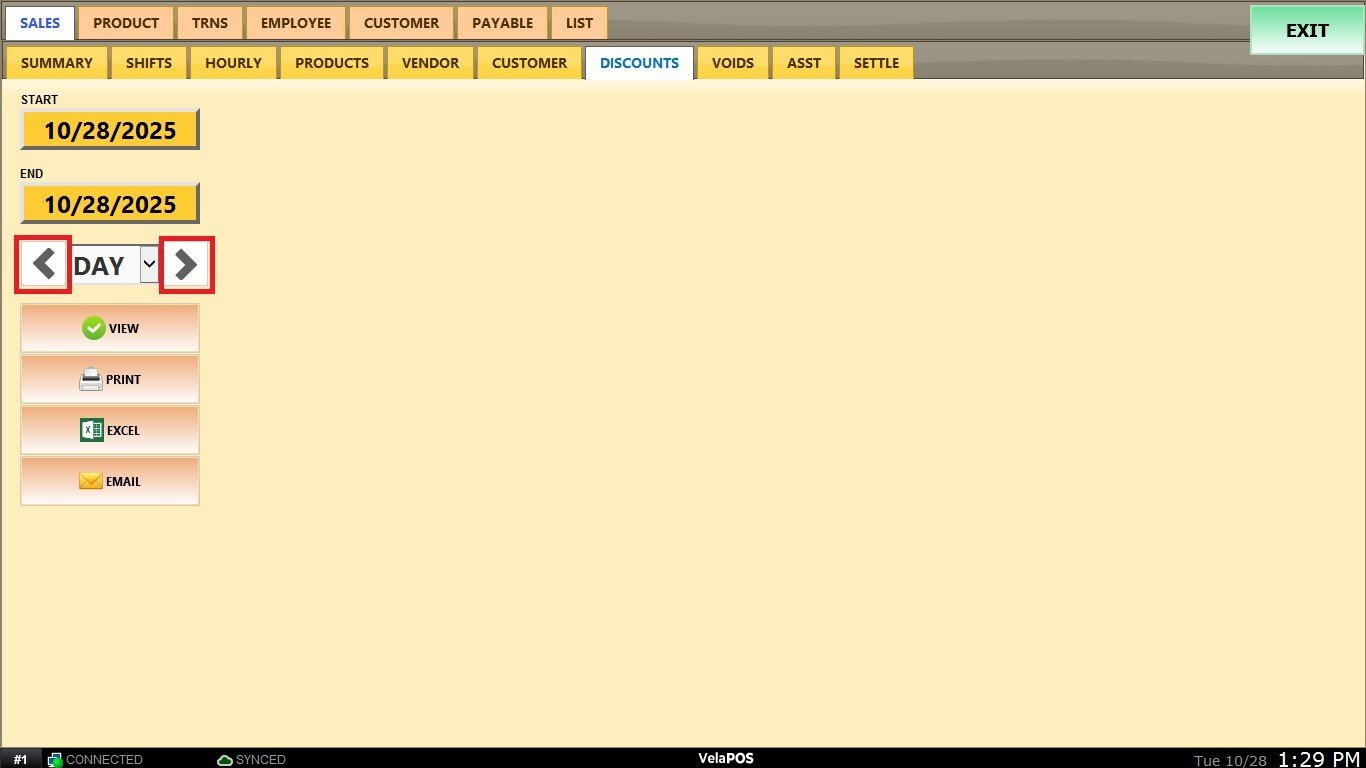Switch to the HOURLY report tab
Screen dimensions: 1366x768
point(233,63)
